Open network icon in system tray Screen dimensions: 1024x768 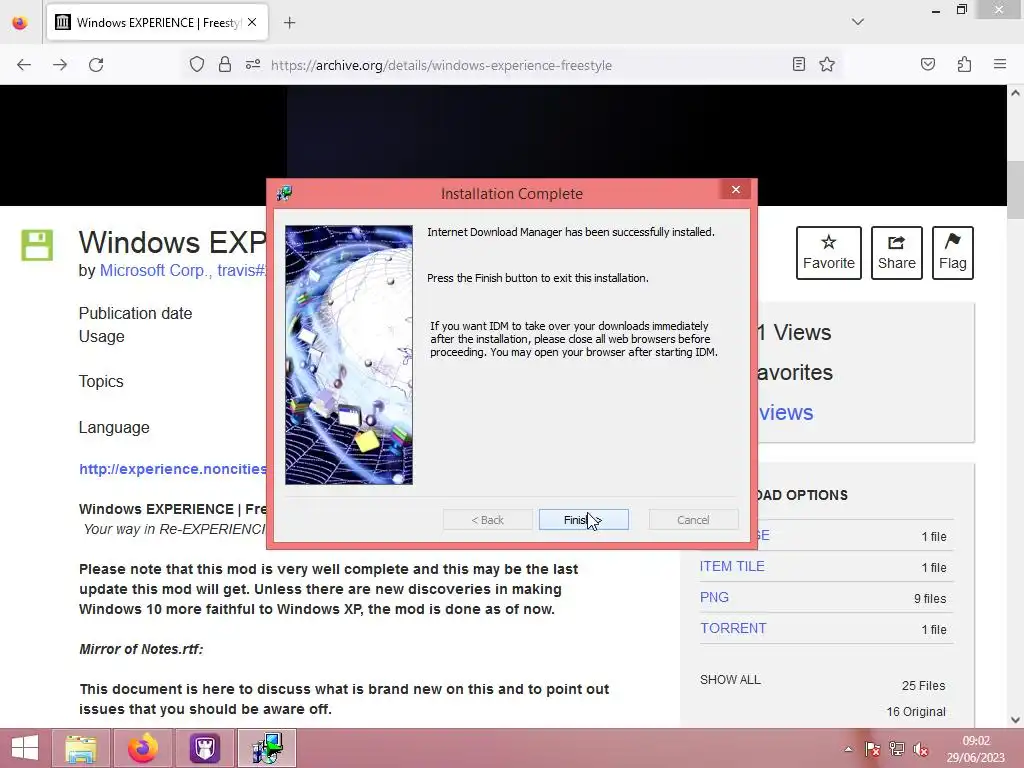click(897, 749)
